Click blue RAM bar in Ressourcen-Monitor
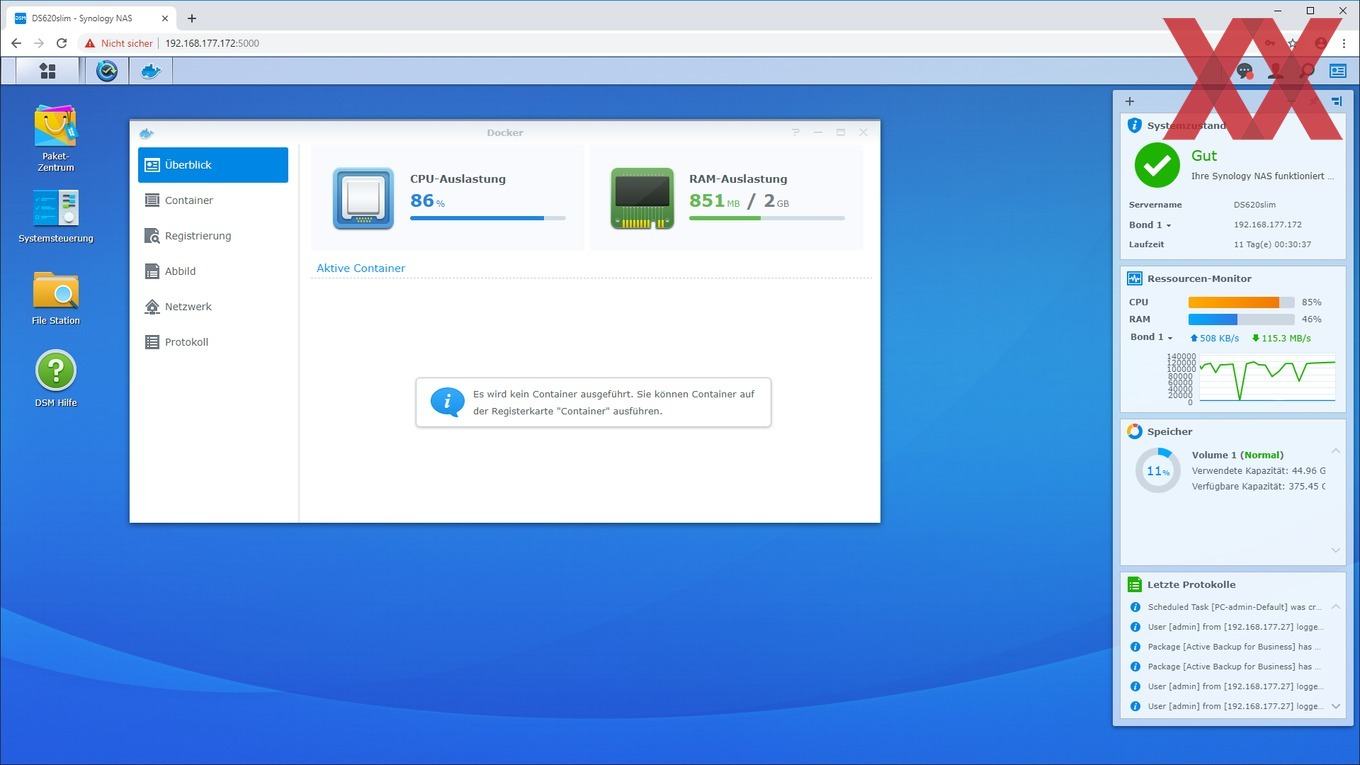This screenshot has width=1360, height=765. point(1241,319)
